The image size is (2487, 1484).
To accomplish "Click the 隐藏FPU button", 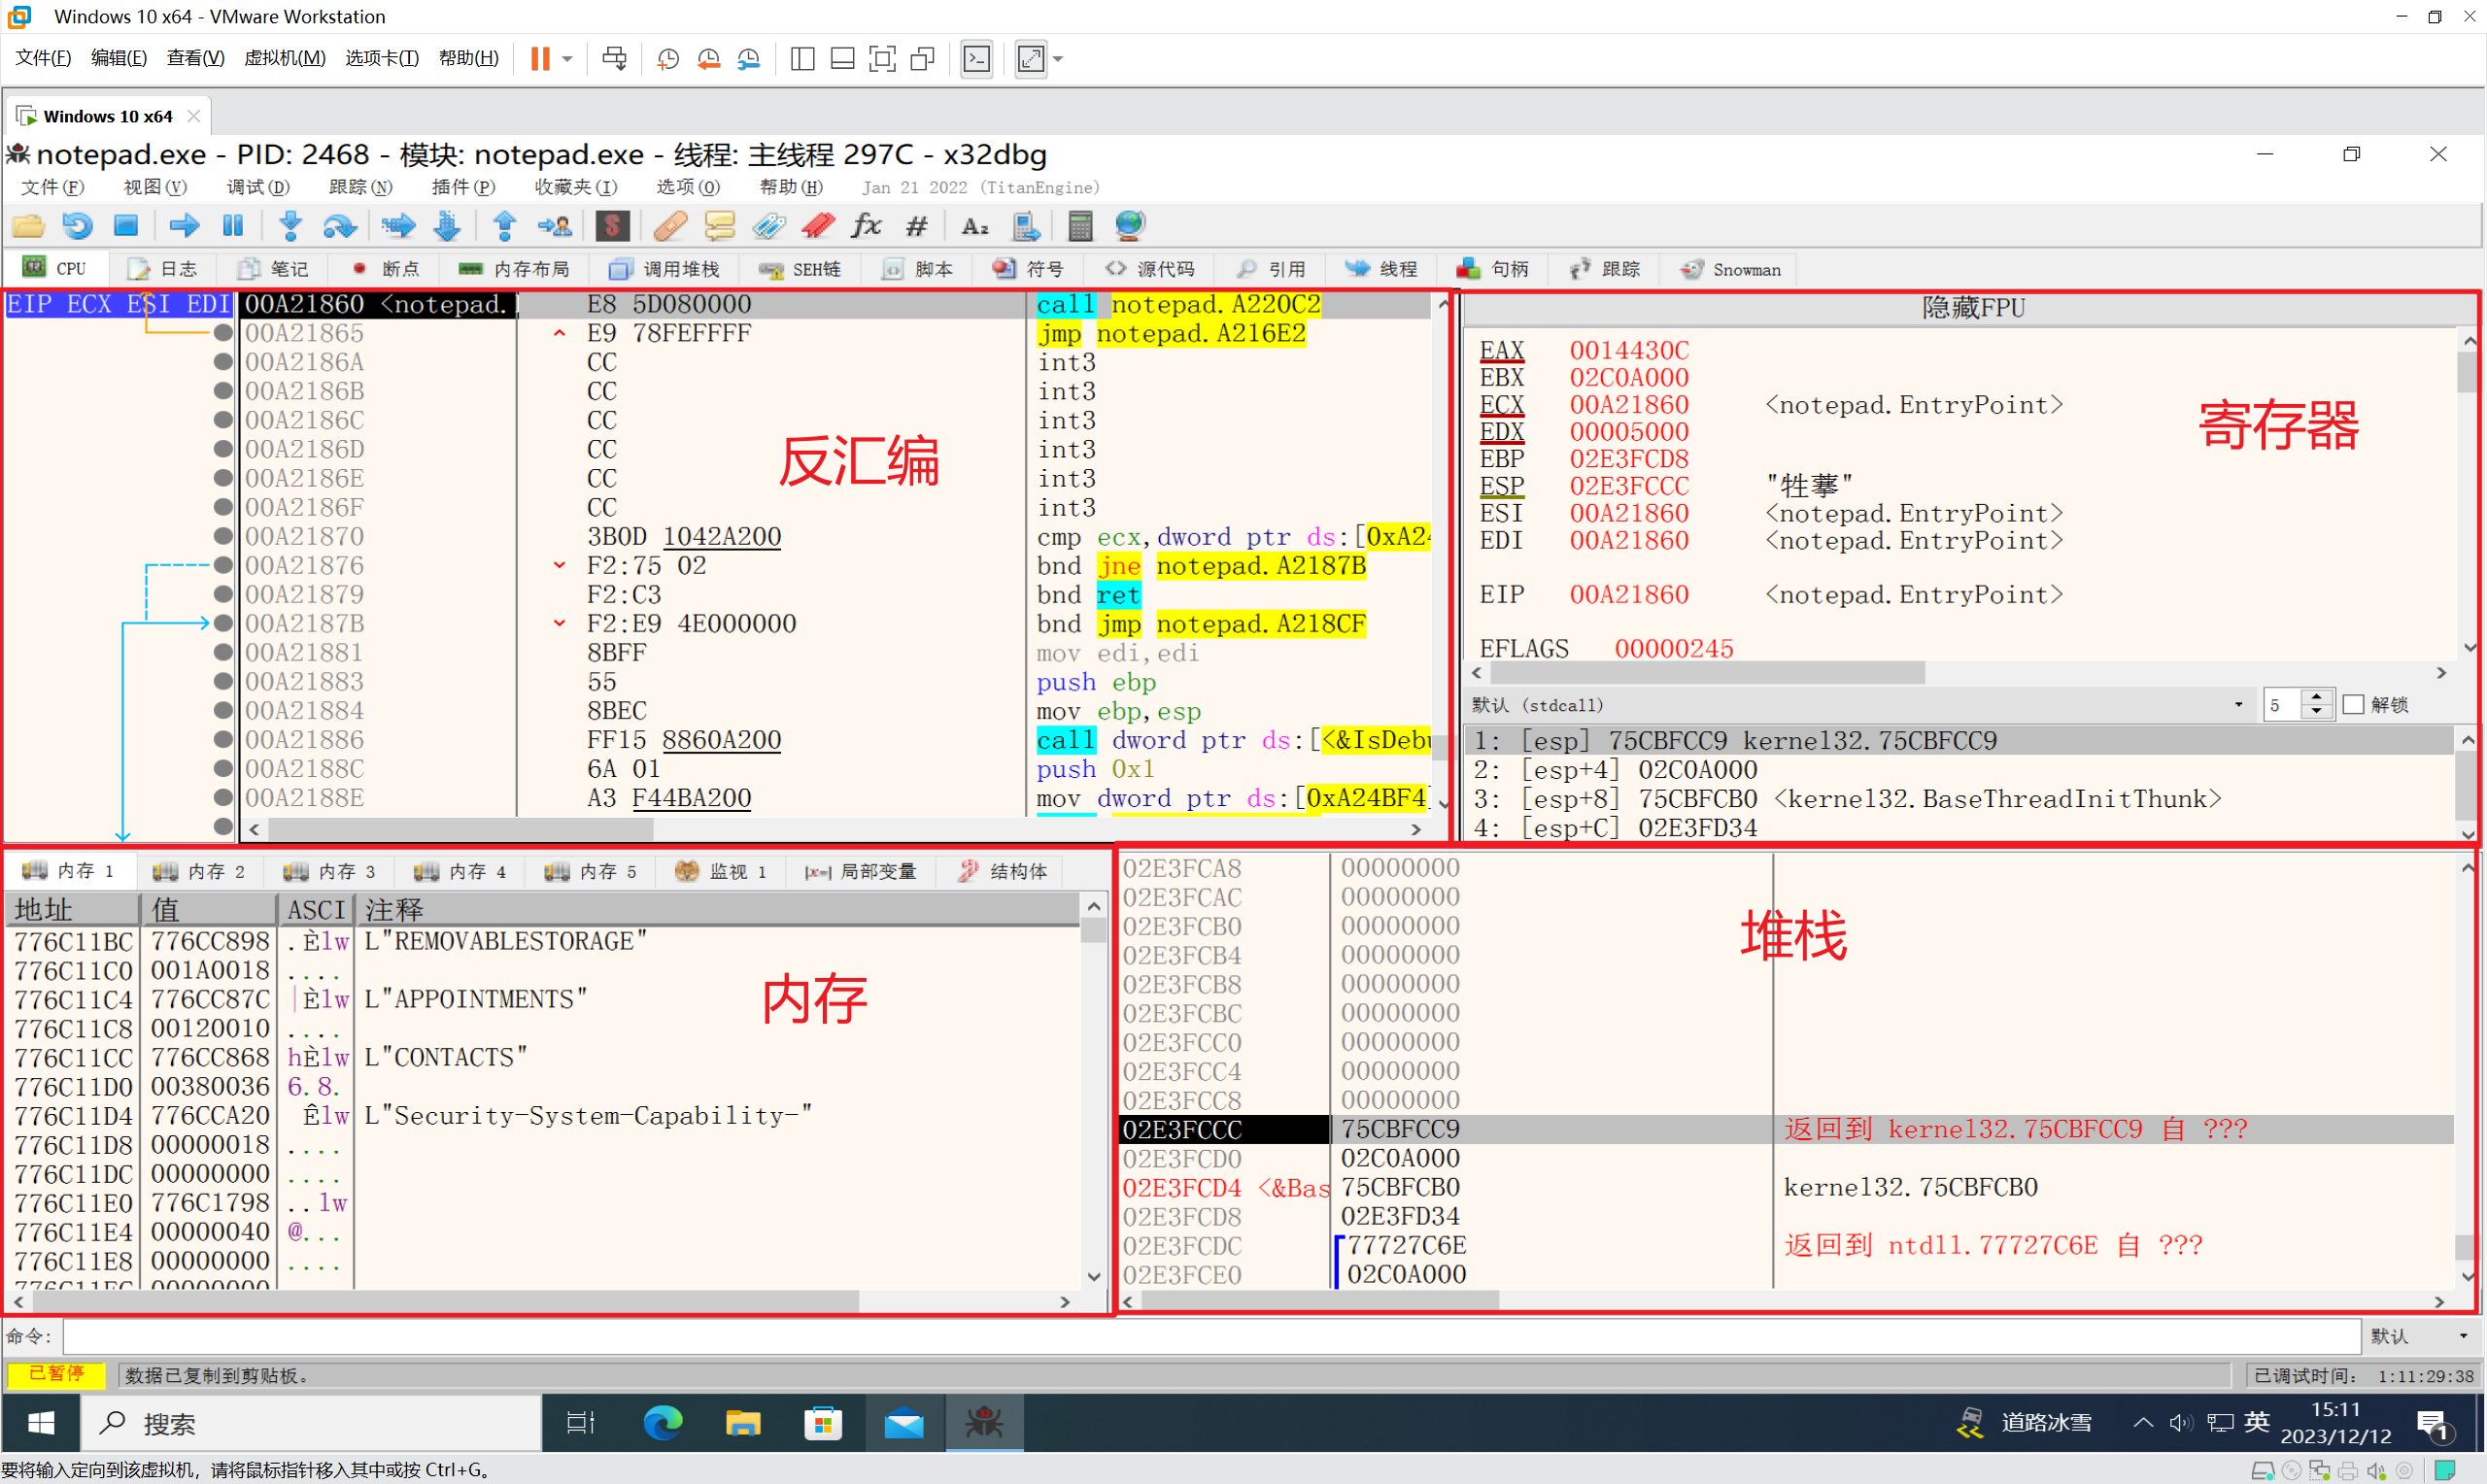I will click(1972, 308).
